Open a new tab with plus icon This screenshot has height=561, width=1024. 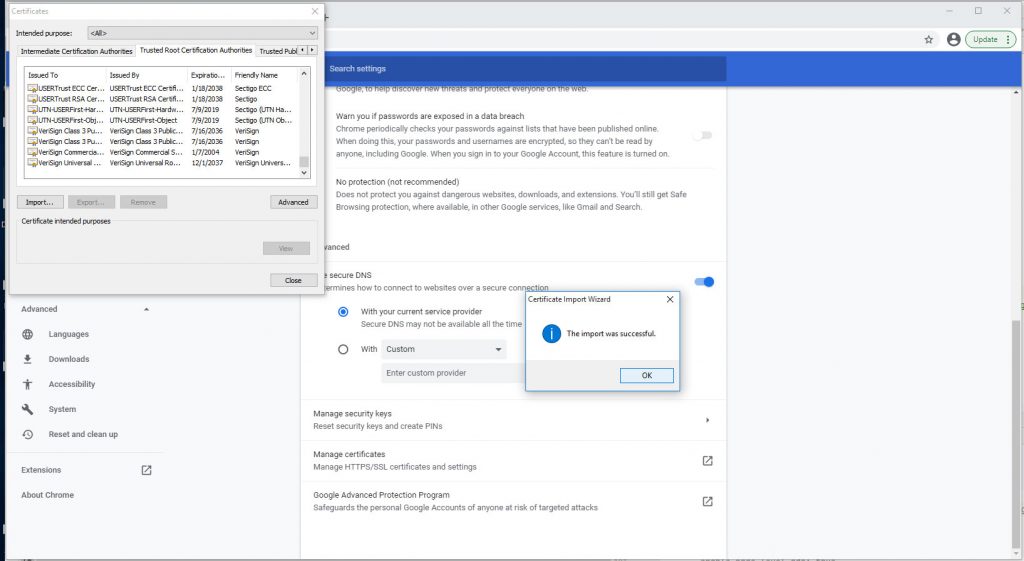(x=326, y=17)
